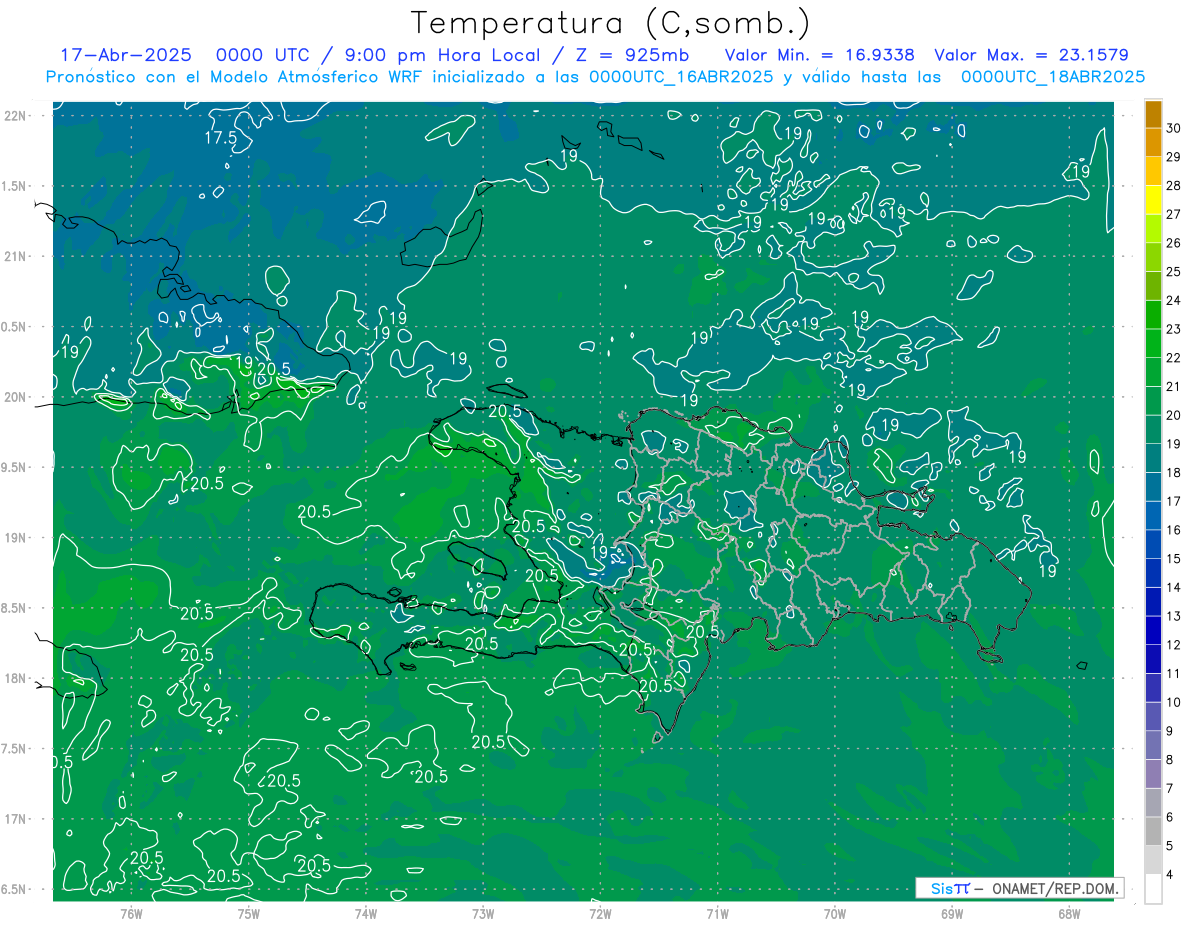This screenshot has height=927, width=1200.
Task: Click the "68W" longitude axis label
Action: pyautogui.click(x=1069, y=913)
